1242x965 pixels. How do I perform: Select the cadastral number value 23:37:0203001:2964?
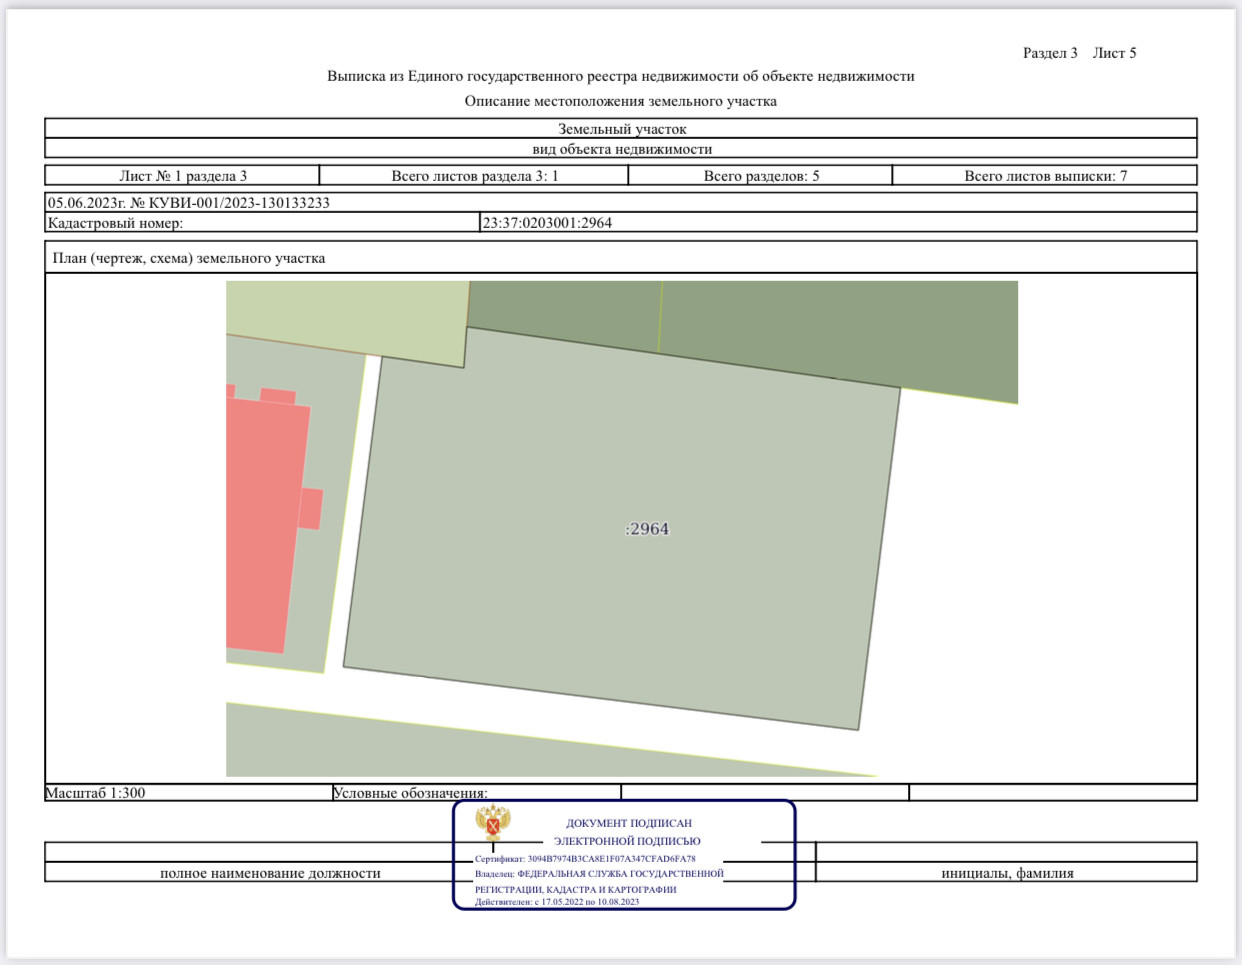547,223
